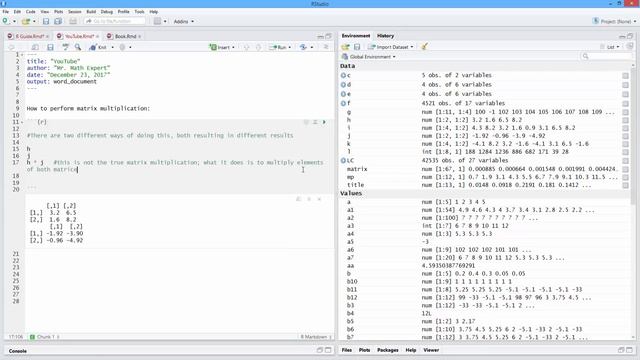This screenshot has height=360, width=640.
Task: Expand data frame f blue arrow
Action: 343,103
